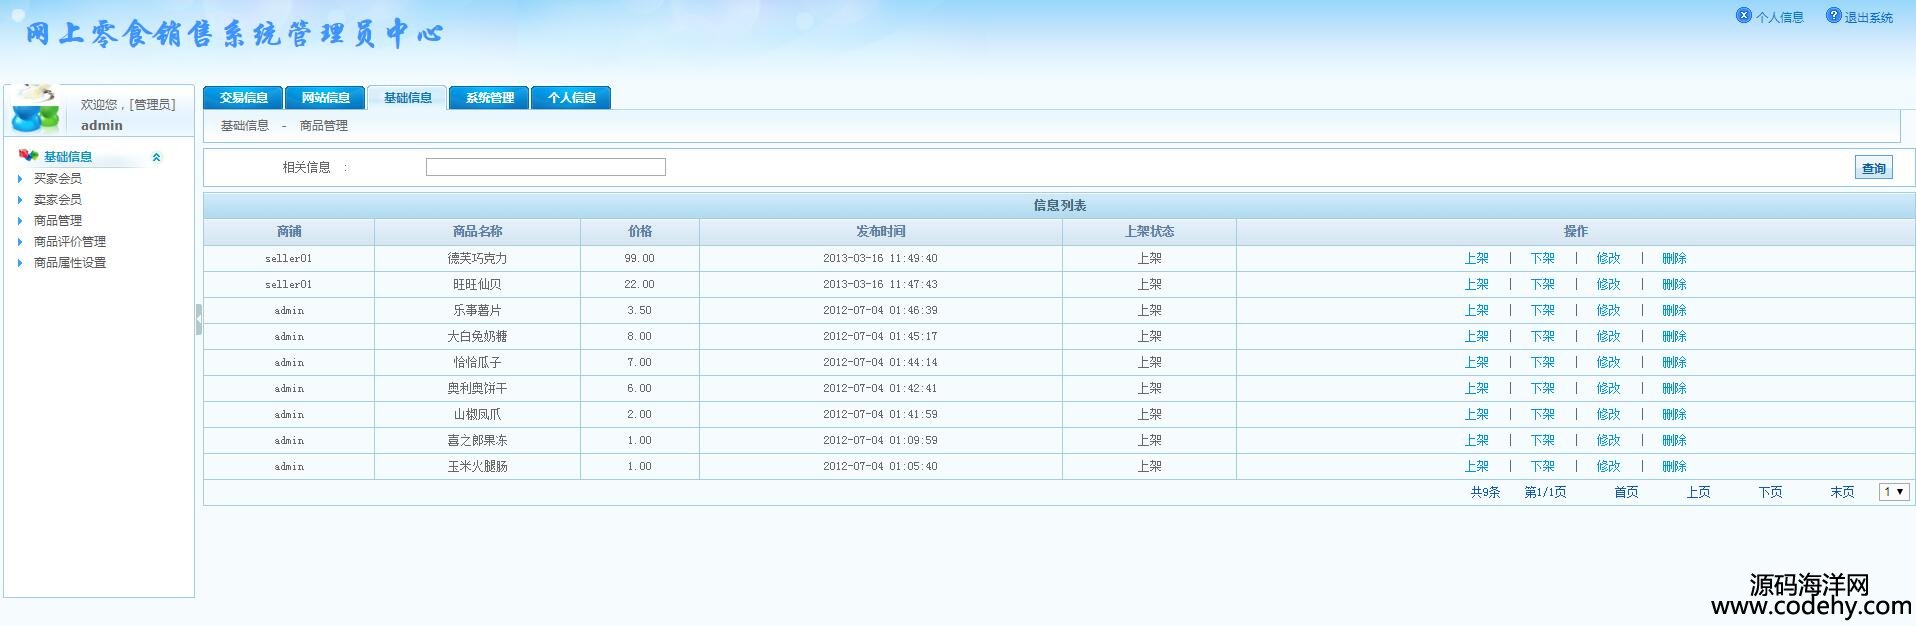Go to 下页 in pagination

click(1770, 492)
